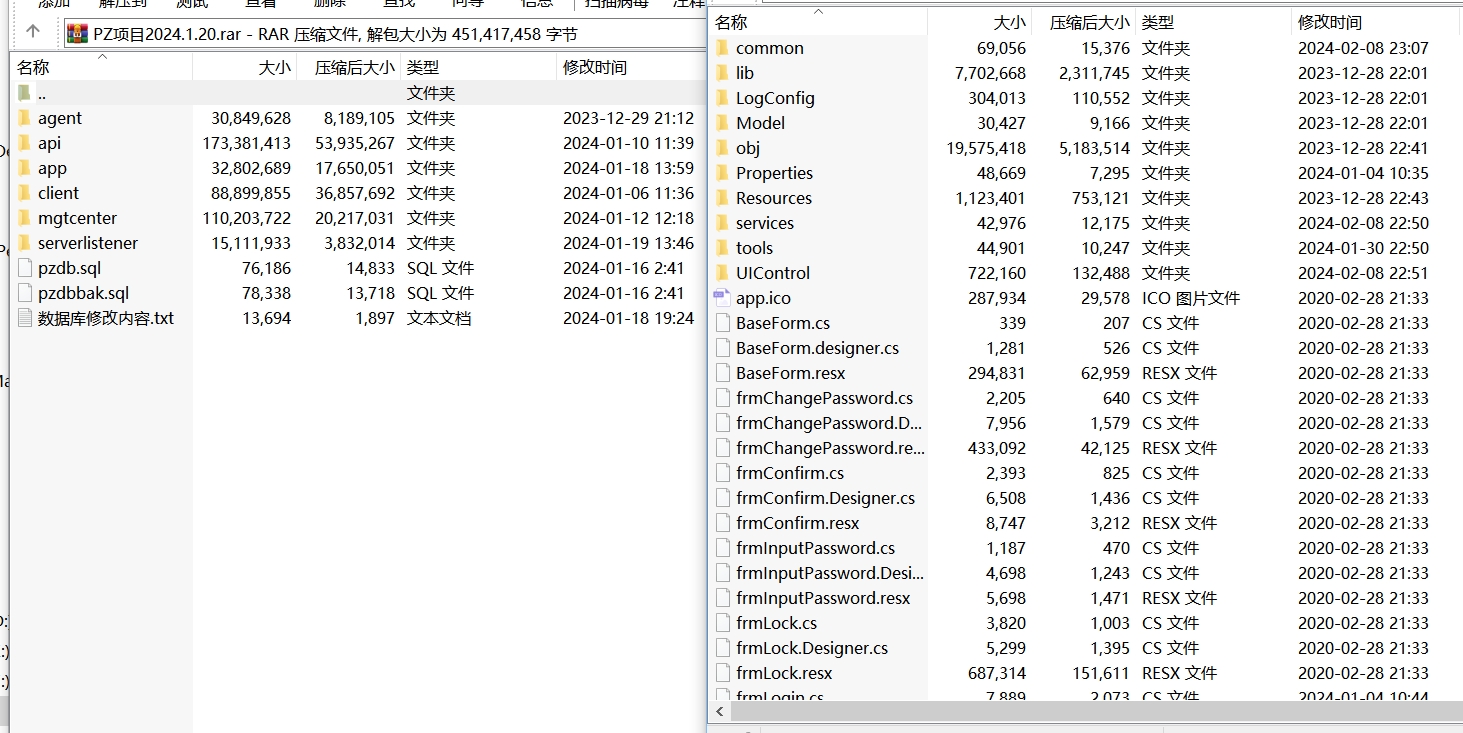Select the file name frmChangePassword.cs
This screenshot has width=1463, height=733.
tap(824, 398)
